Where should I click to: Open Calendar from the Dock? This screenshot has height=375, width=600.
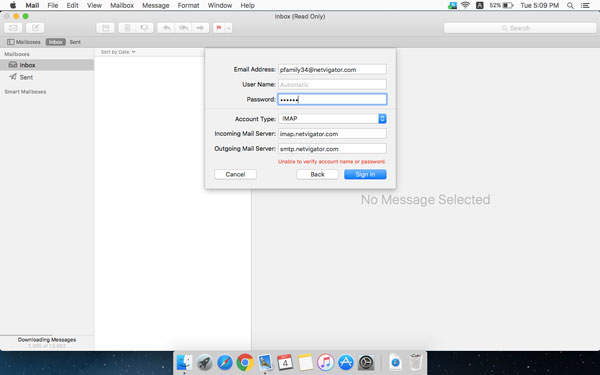click(285, 362)
